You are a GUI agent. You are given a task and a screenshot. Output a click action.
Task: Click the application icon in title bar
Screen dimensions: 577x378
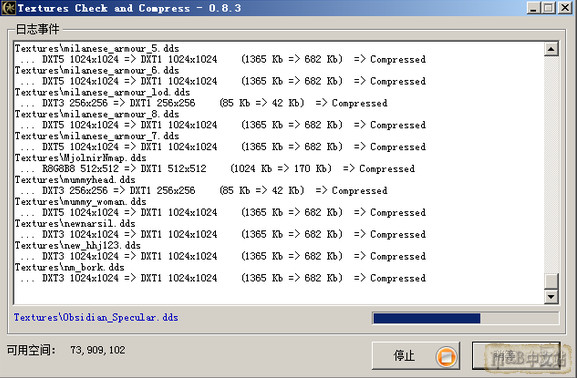pos(8,8)
